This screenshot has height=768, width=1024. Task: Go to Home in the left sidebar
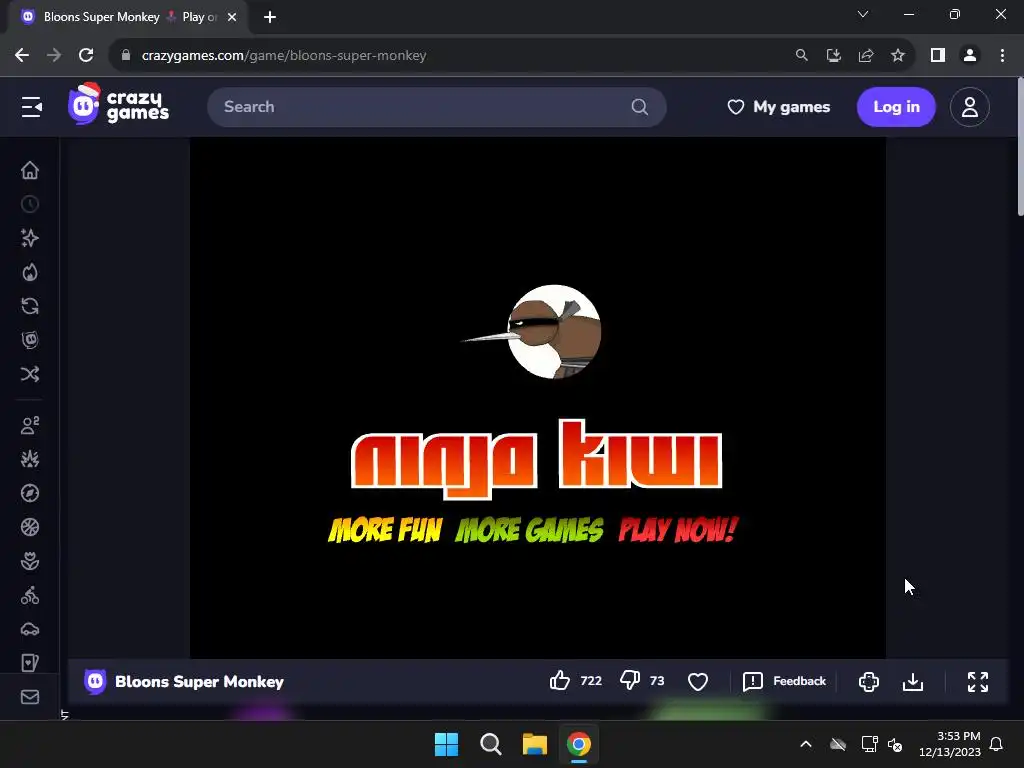point(30,170)
